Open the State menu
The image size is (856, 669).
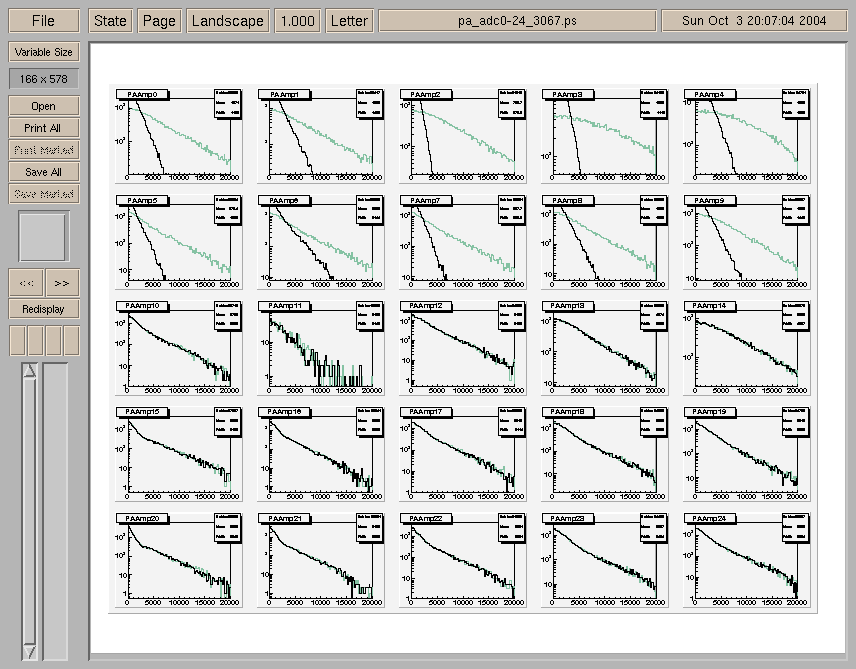coord(110,21)
